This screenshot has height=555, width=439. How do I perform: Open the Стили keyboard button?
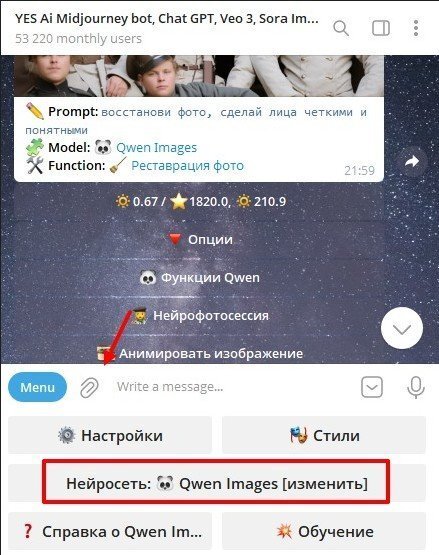coord(324,435)
